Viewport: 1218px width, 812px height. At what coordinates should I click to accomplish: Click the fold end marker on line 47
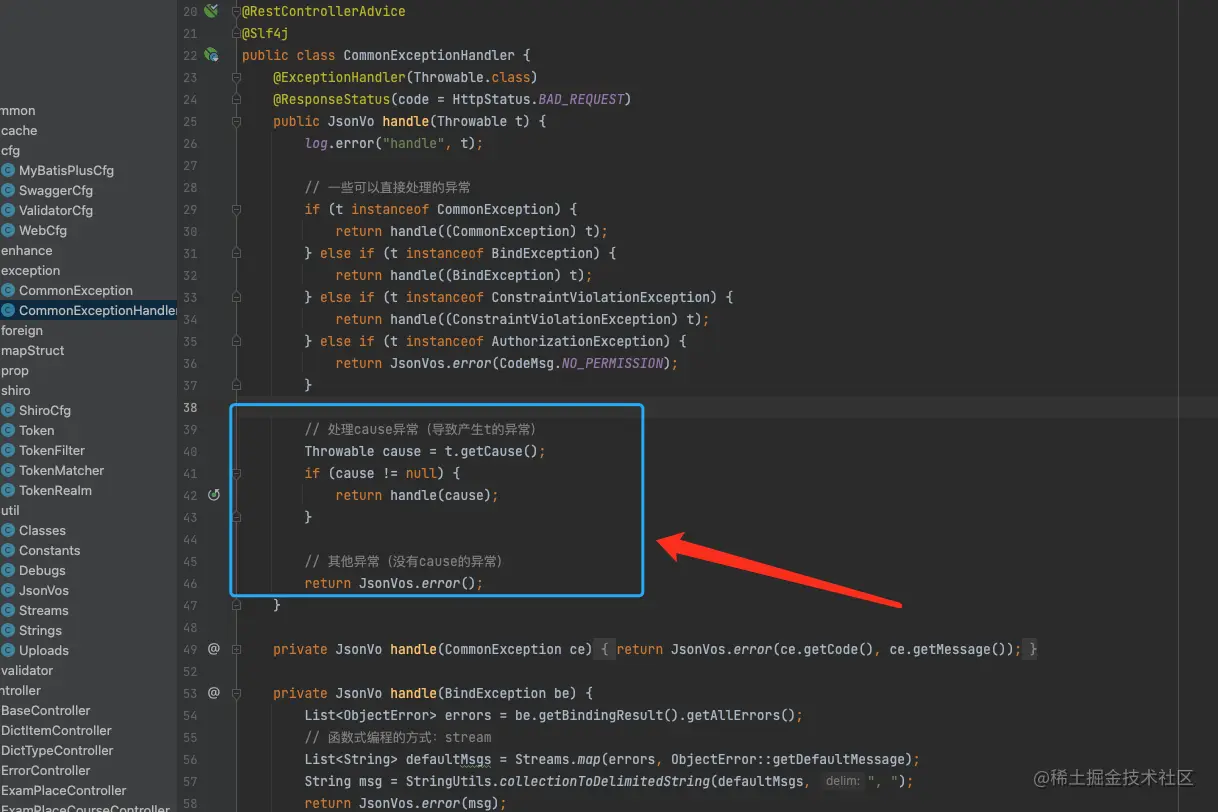pyautogui.click(x=237, y=605)
